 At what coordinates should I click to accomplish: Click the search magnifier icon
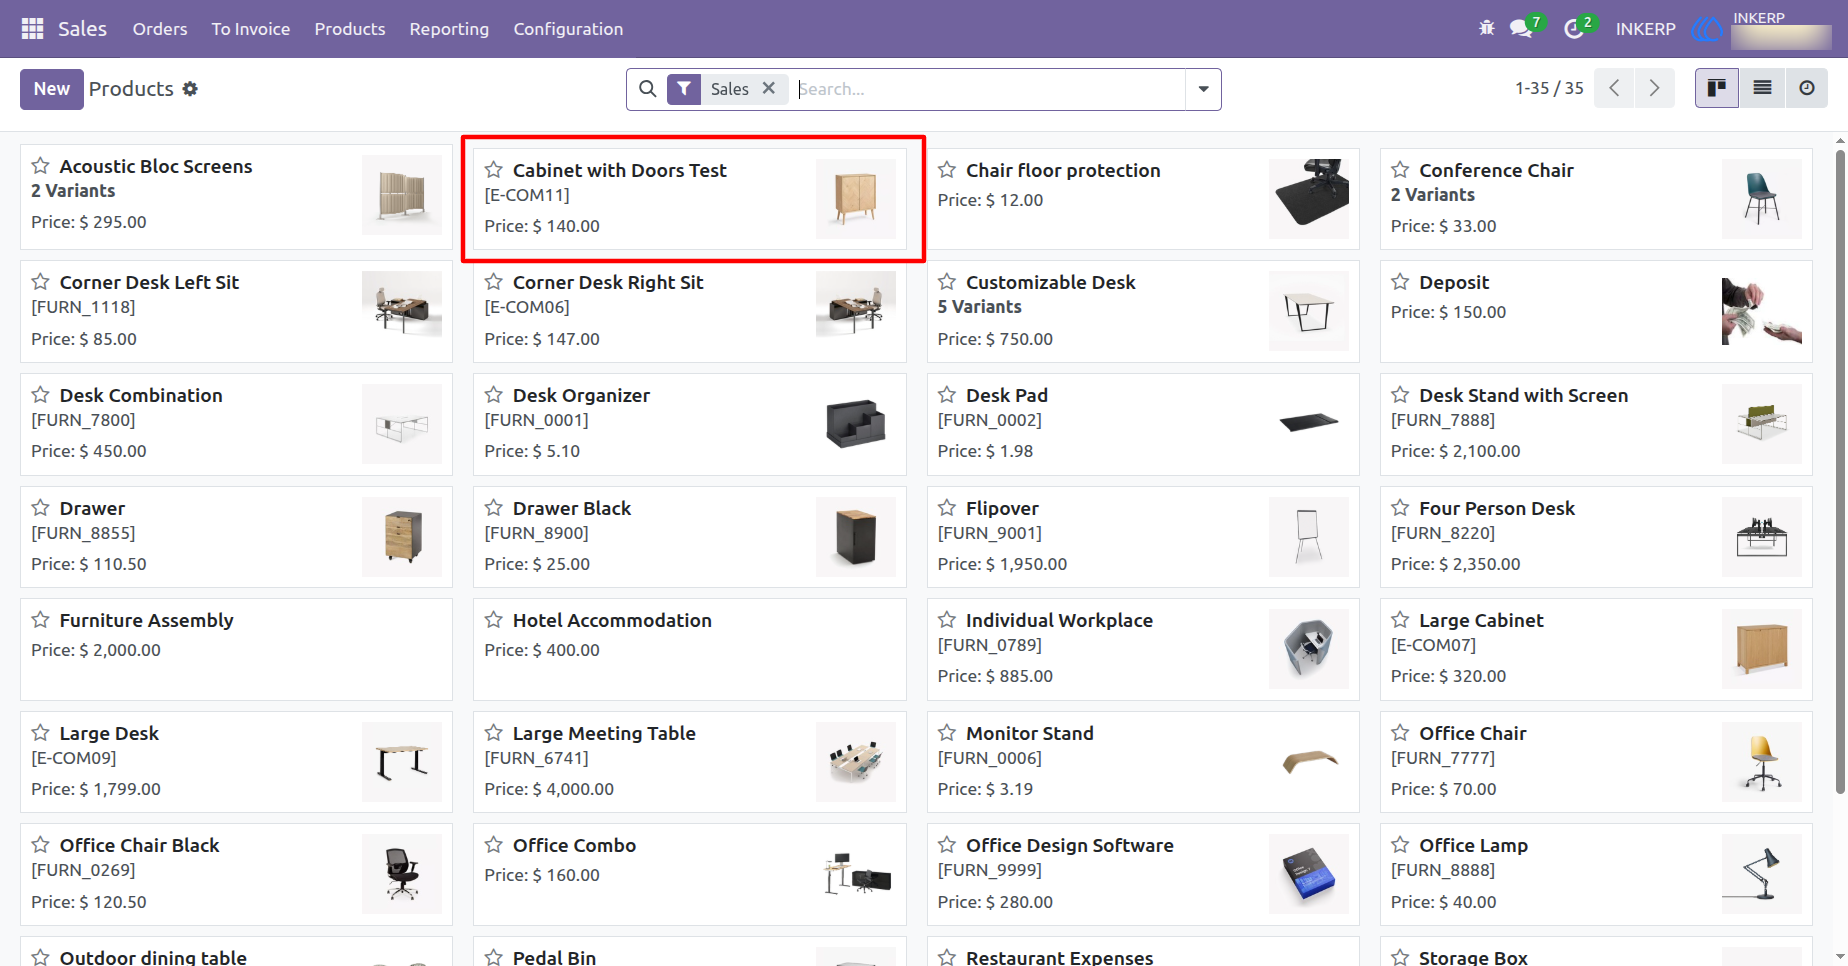(x=648, y=89)
